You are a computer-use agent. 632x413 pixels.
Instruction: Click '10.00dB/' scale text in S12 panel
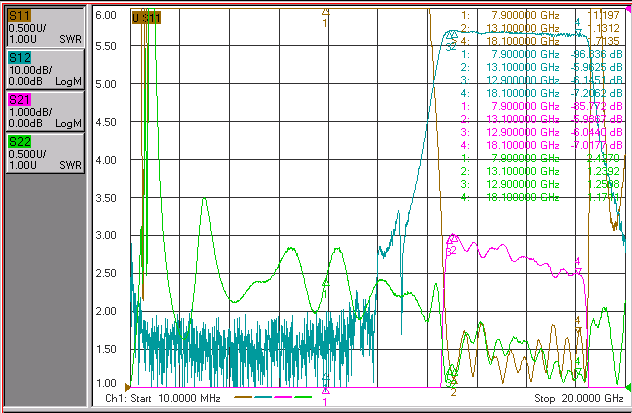[30, 70]
